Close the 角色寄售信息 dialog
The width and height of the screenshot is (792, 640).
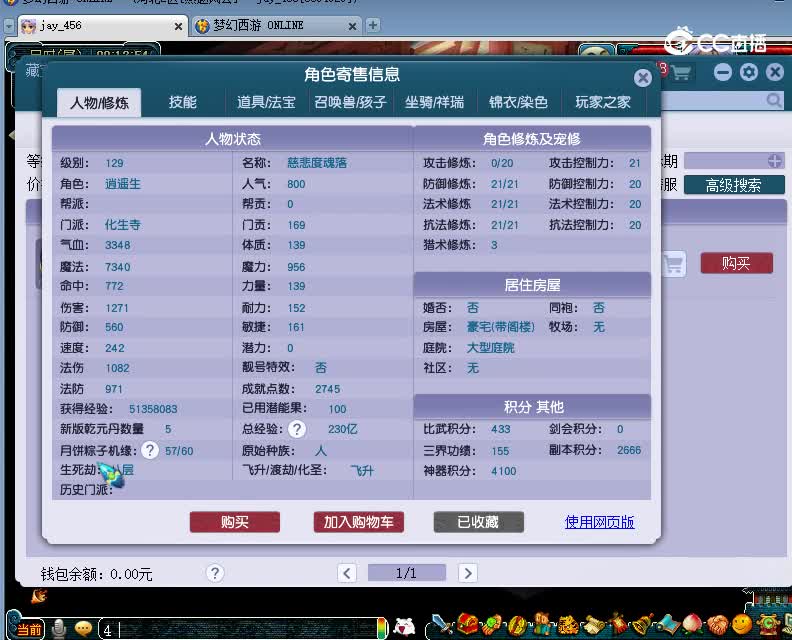pos(642,78)
